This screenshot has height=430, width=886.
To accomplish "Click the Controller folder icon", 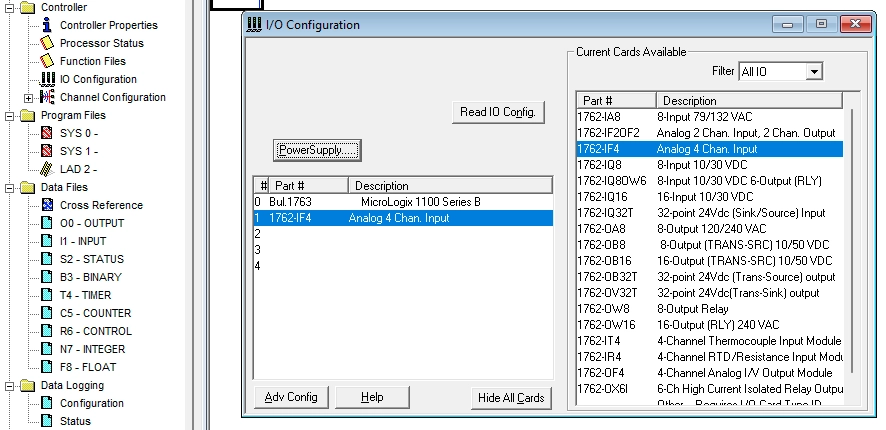I will [x=28, y=8].
